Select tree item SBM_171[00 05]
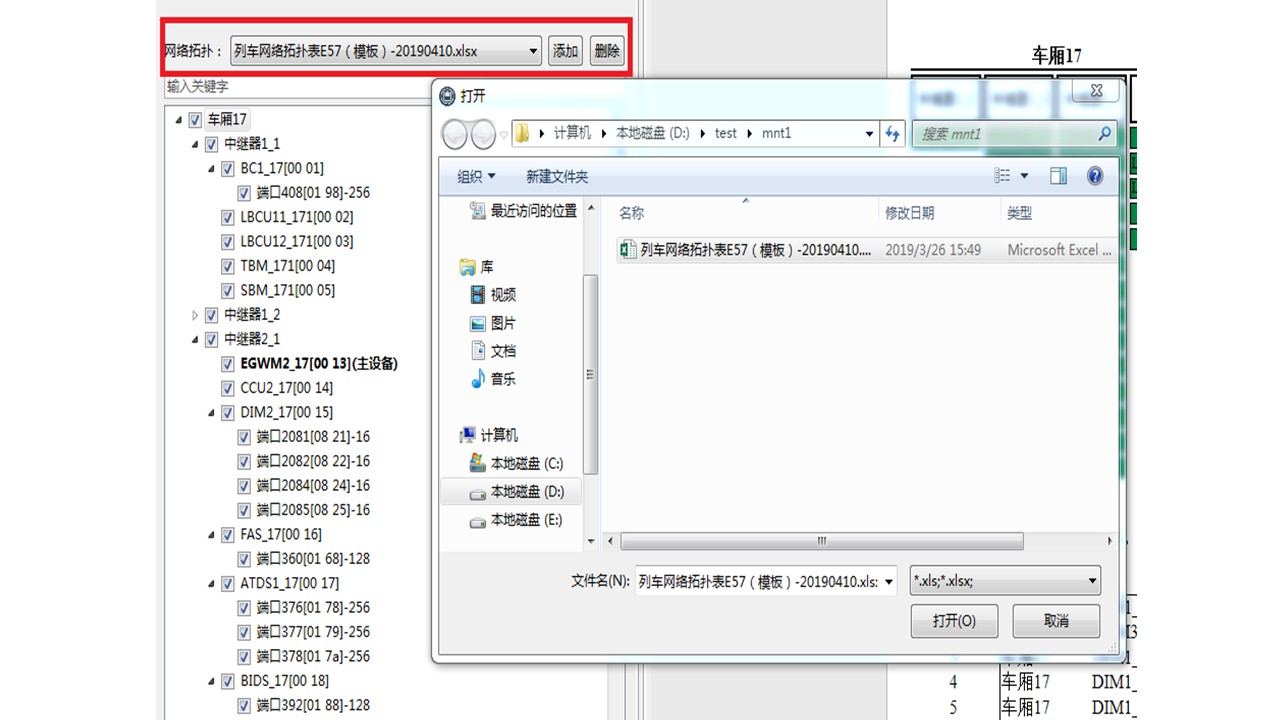The image size is (1280, 720). [x=287, y=290]
